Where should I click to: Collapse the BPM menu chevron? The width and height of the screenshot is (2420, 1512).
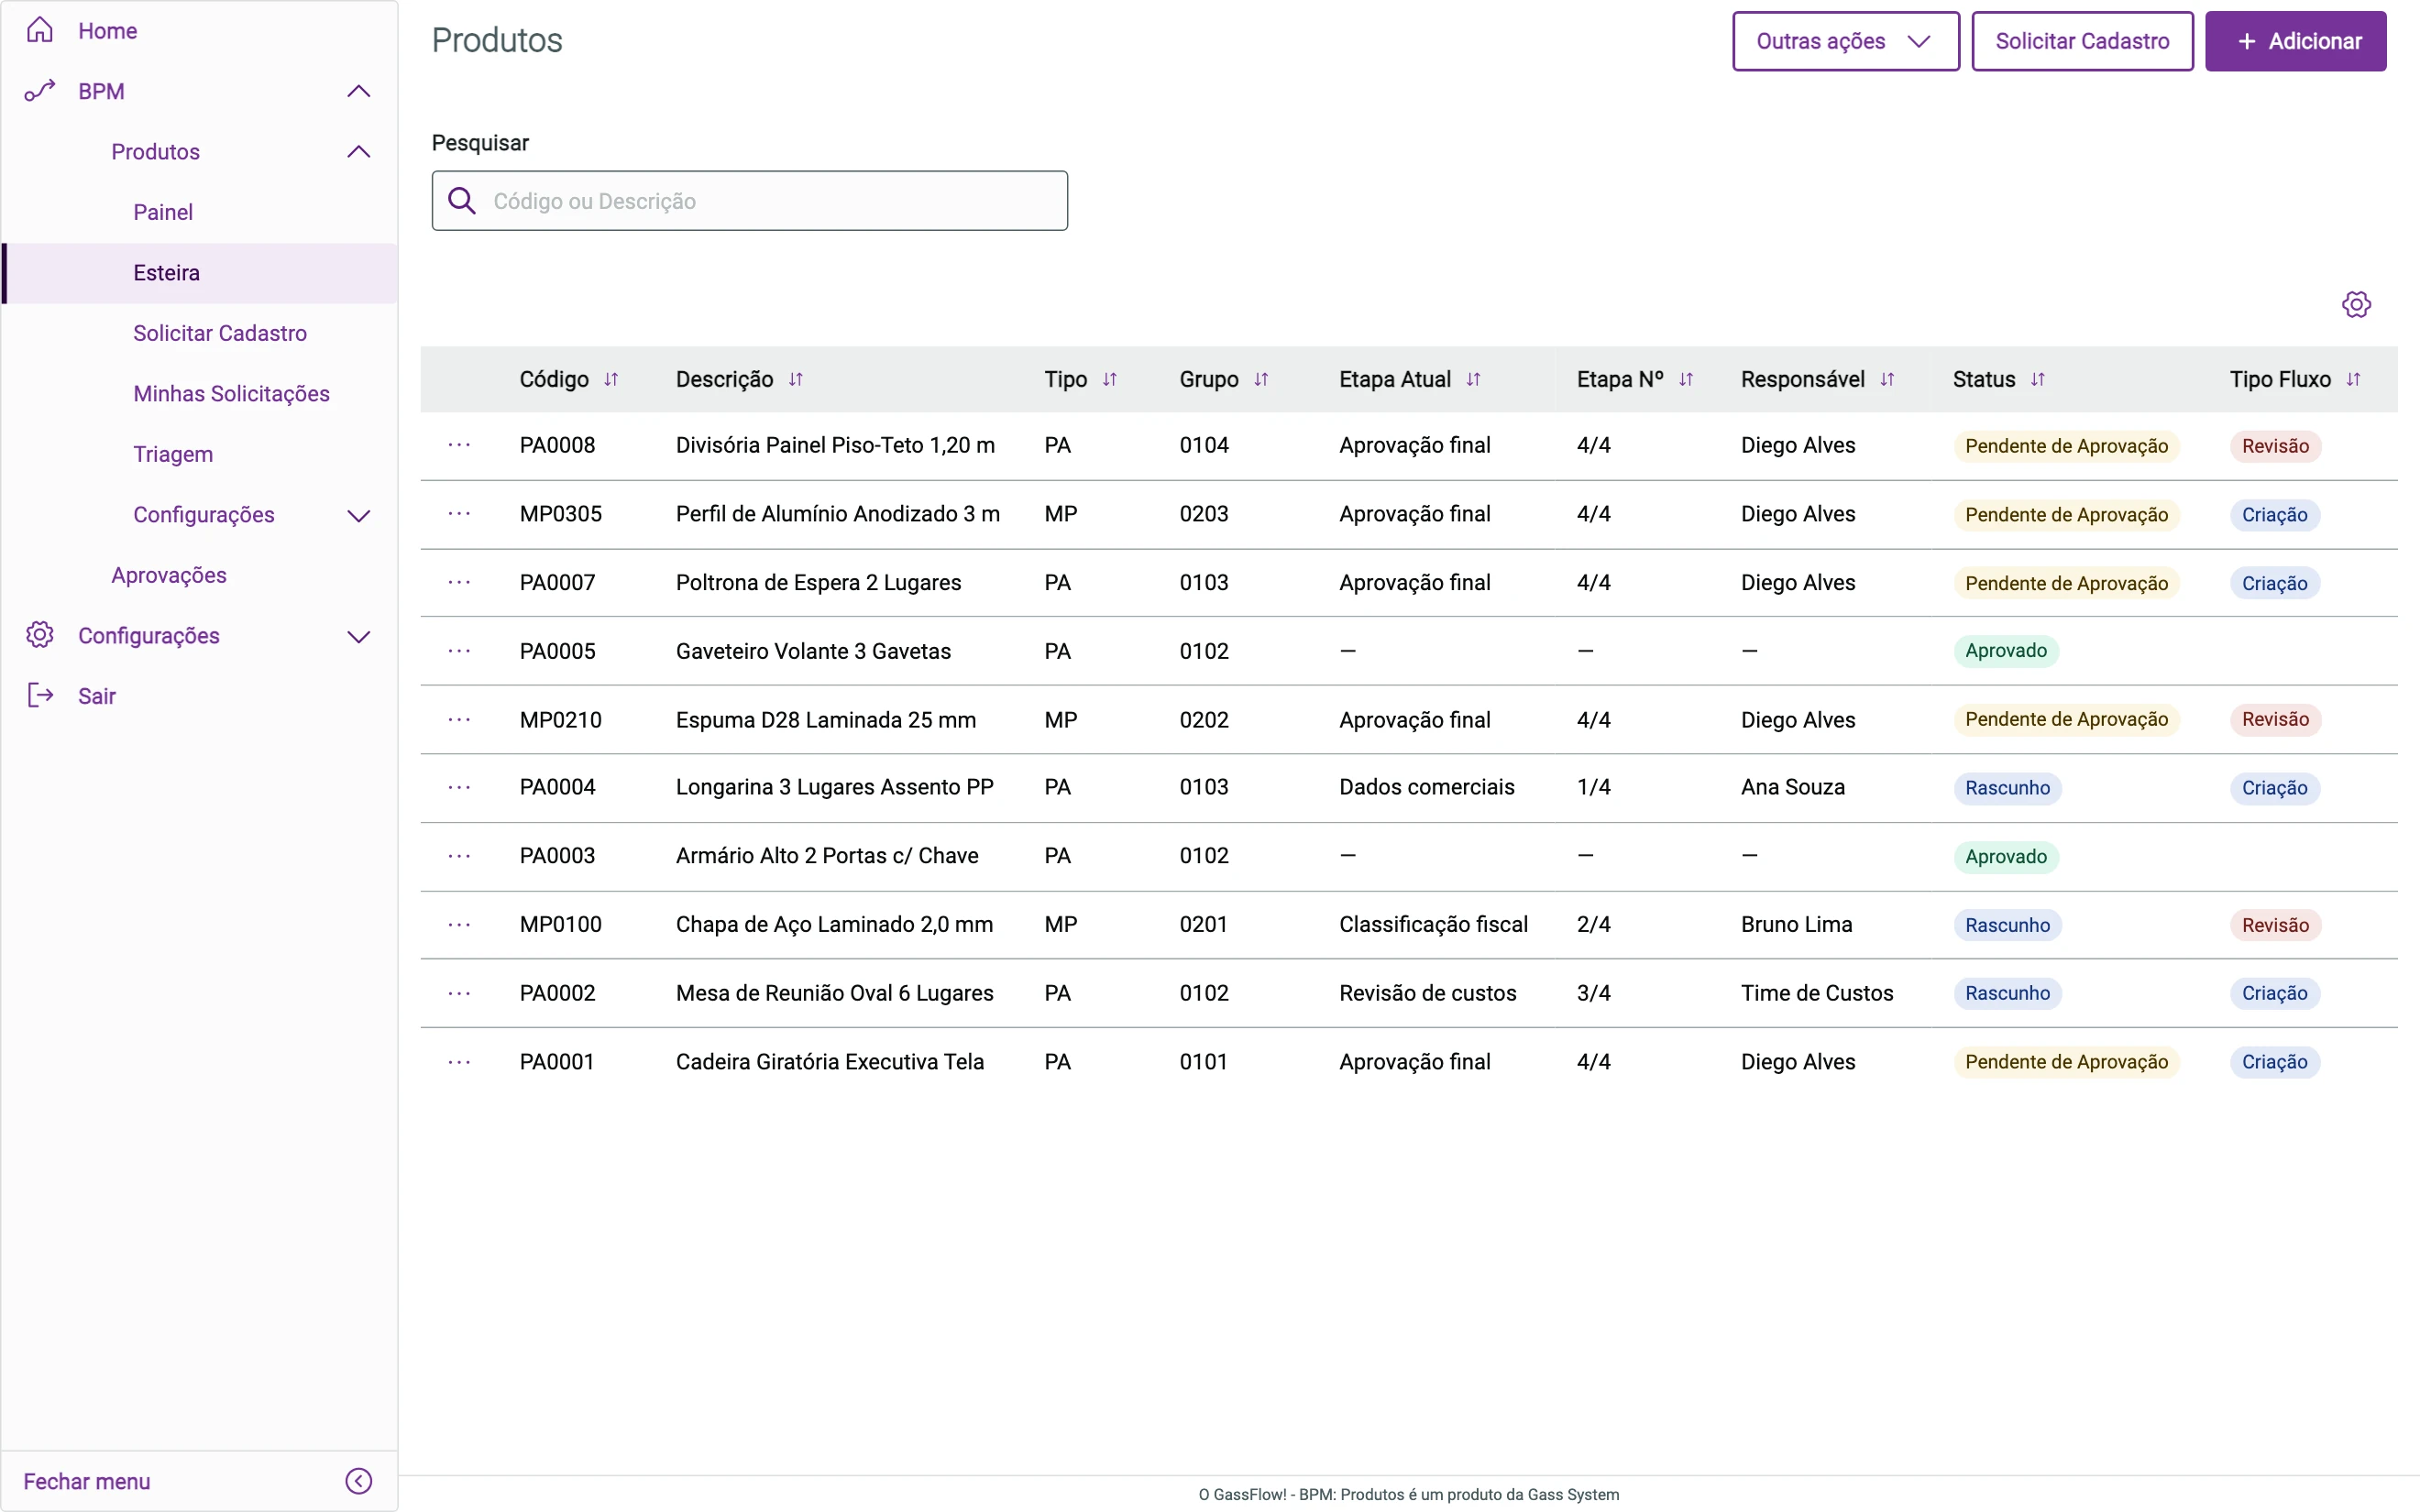[358, 91]
